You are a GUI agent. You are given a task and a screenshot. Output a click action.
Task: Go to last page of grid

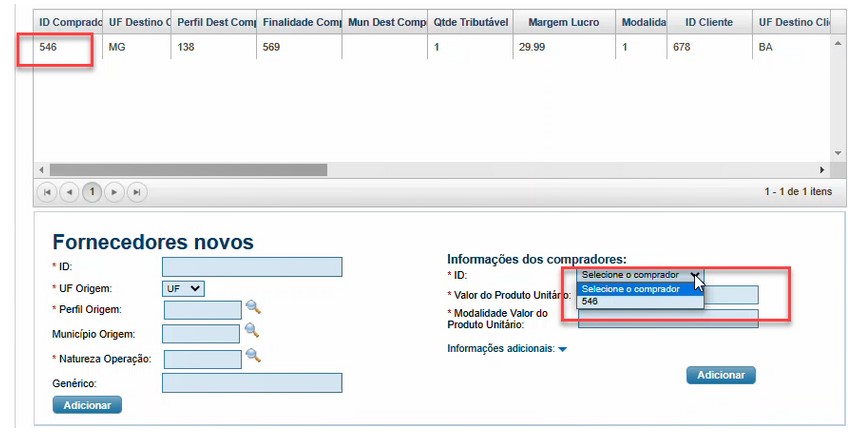click(137, 192)
